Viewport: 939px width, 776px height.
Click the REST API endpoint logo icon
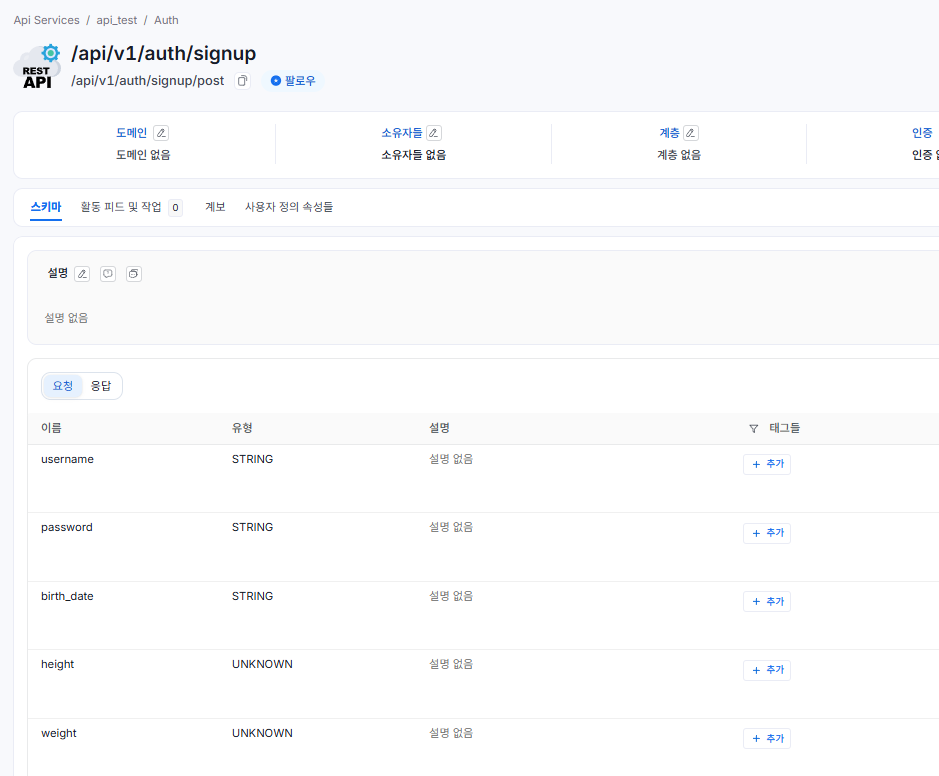pyautogui.click(x=38, y=67)
